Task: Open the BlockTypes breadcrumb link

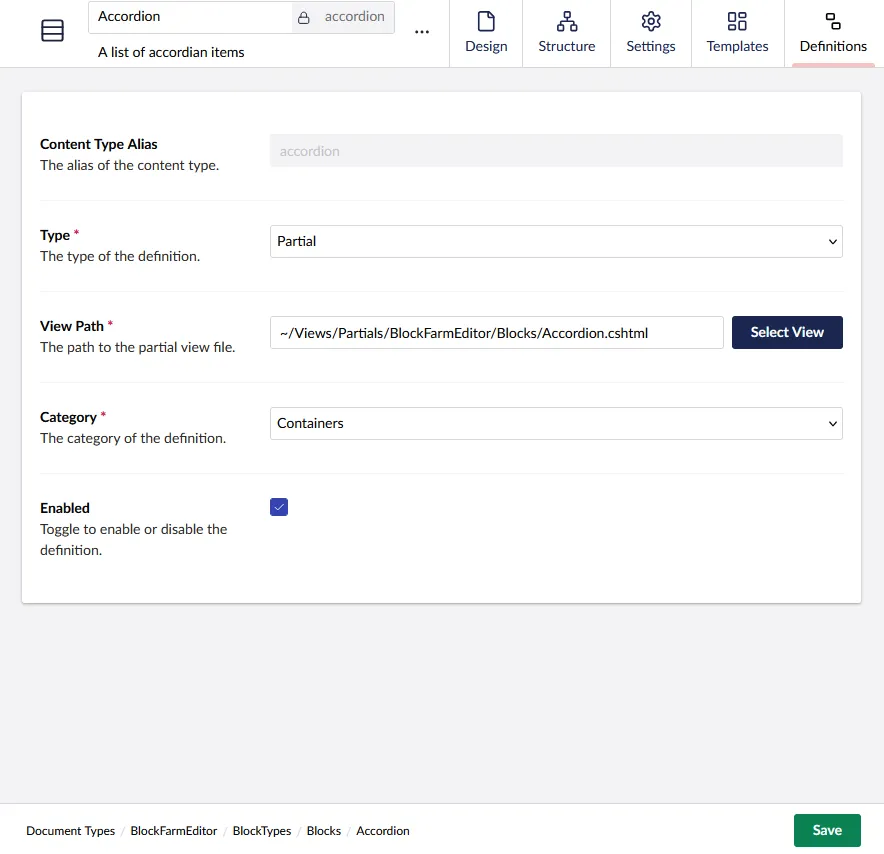Action: click(262, 831)
